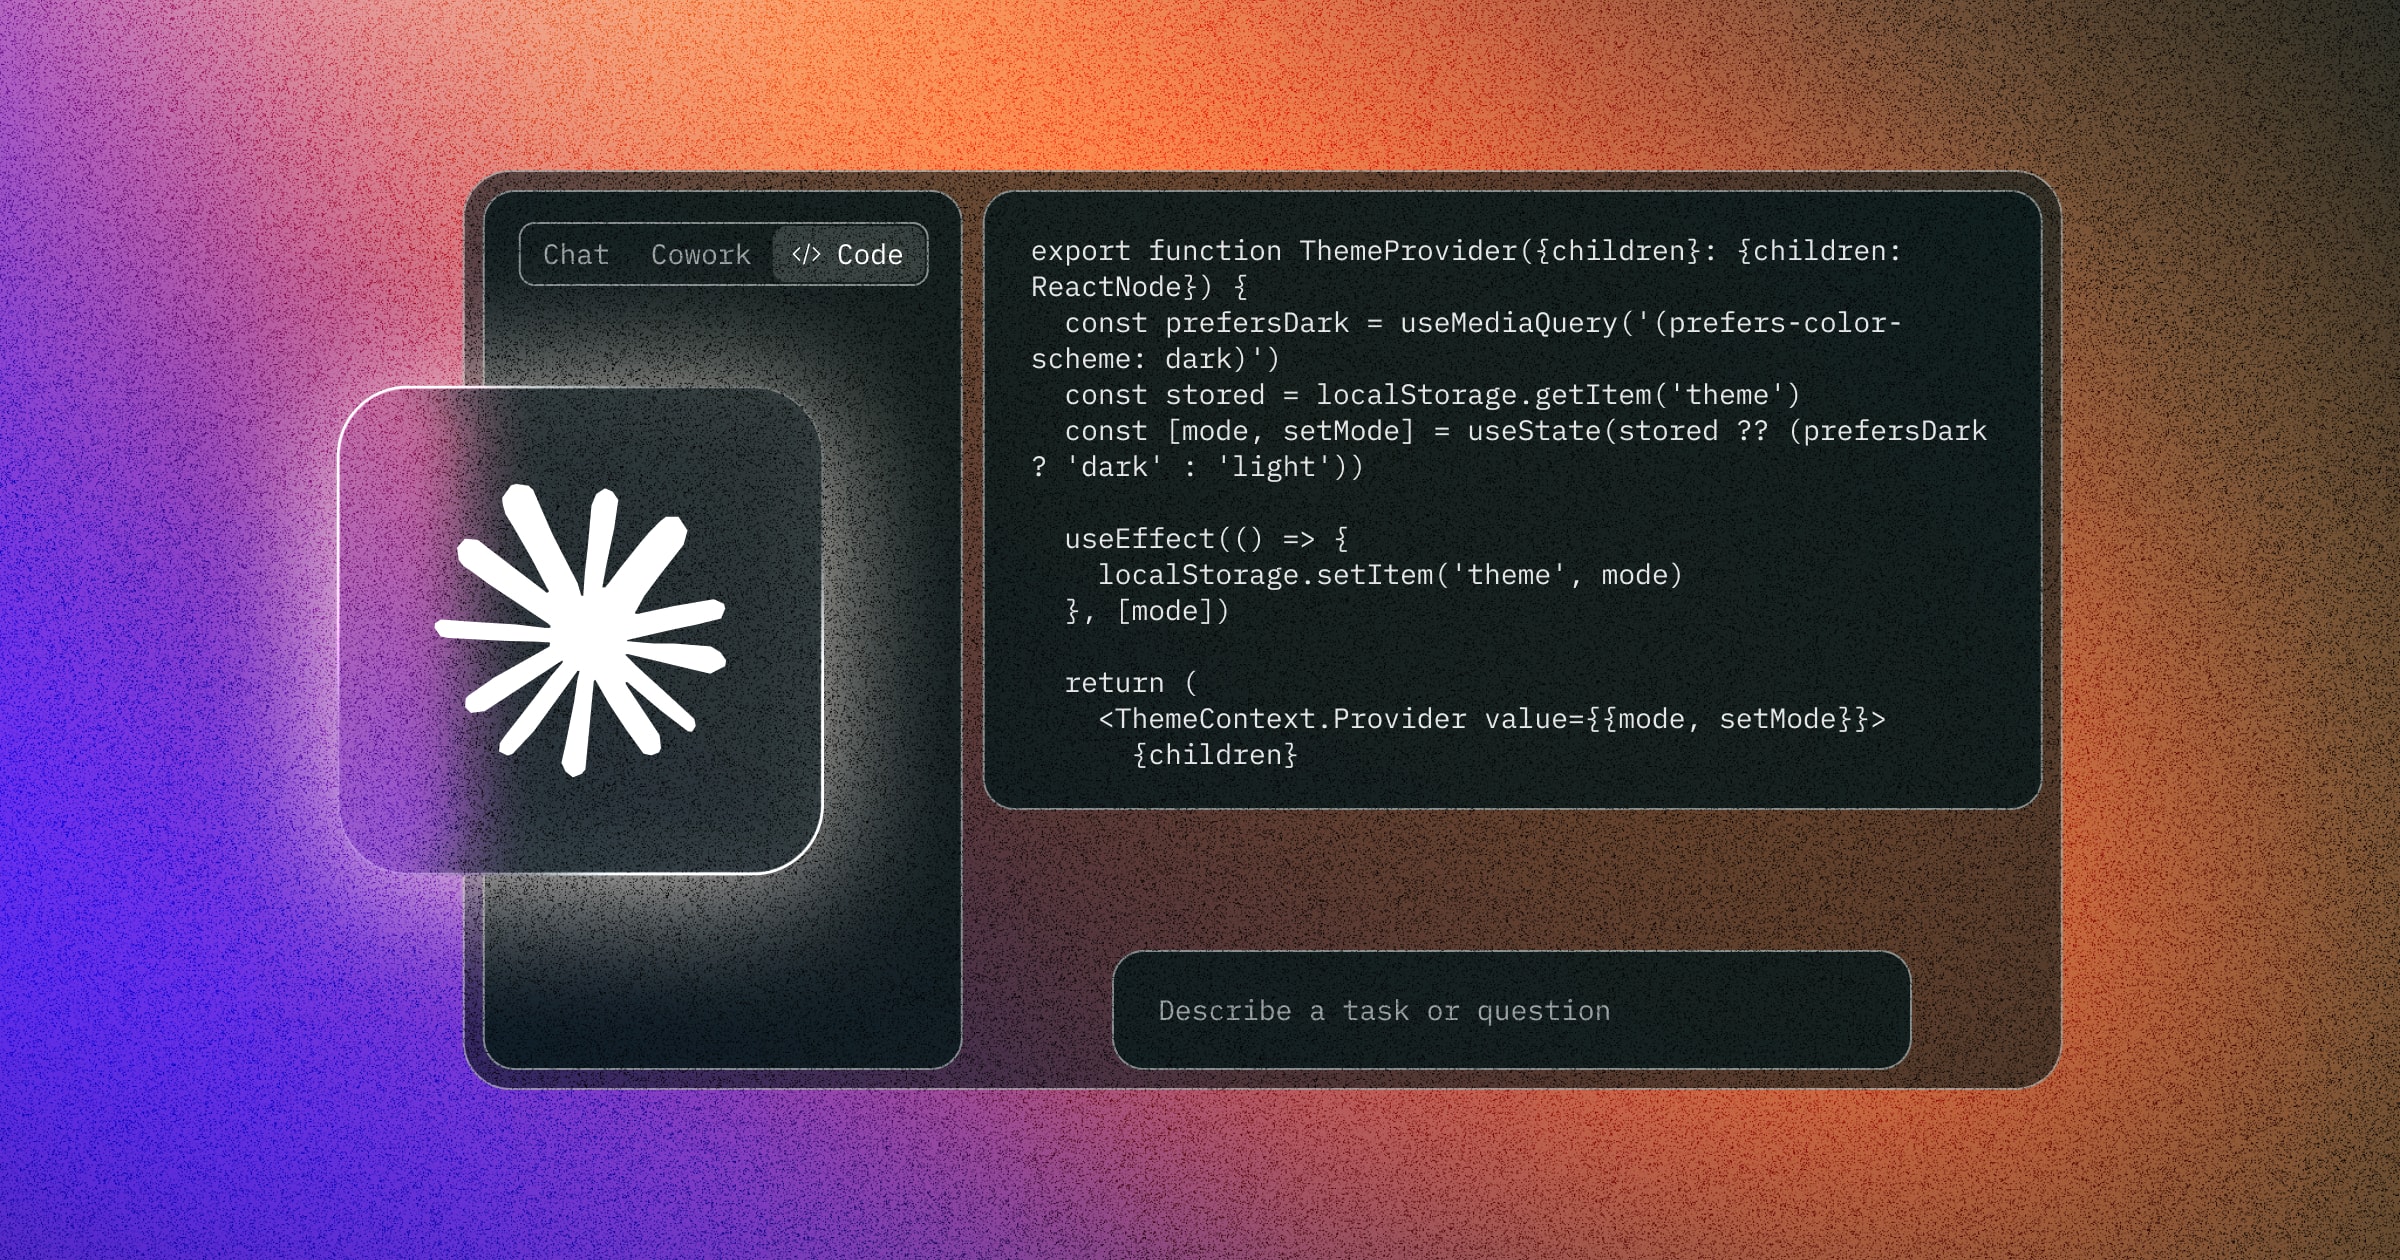Click the "}, [mode])" line
Viewport: 2400px width, 1260px height.
click(x=1147, y=611)
